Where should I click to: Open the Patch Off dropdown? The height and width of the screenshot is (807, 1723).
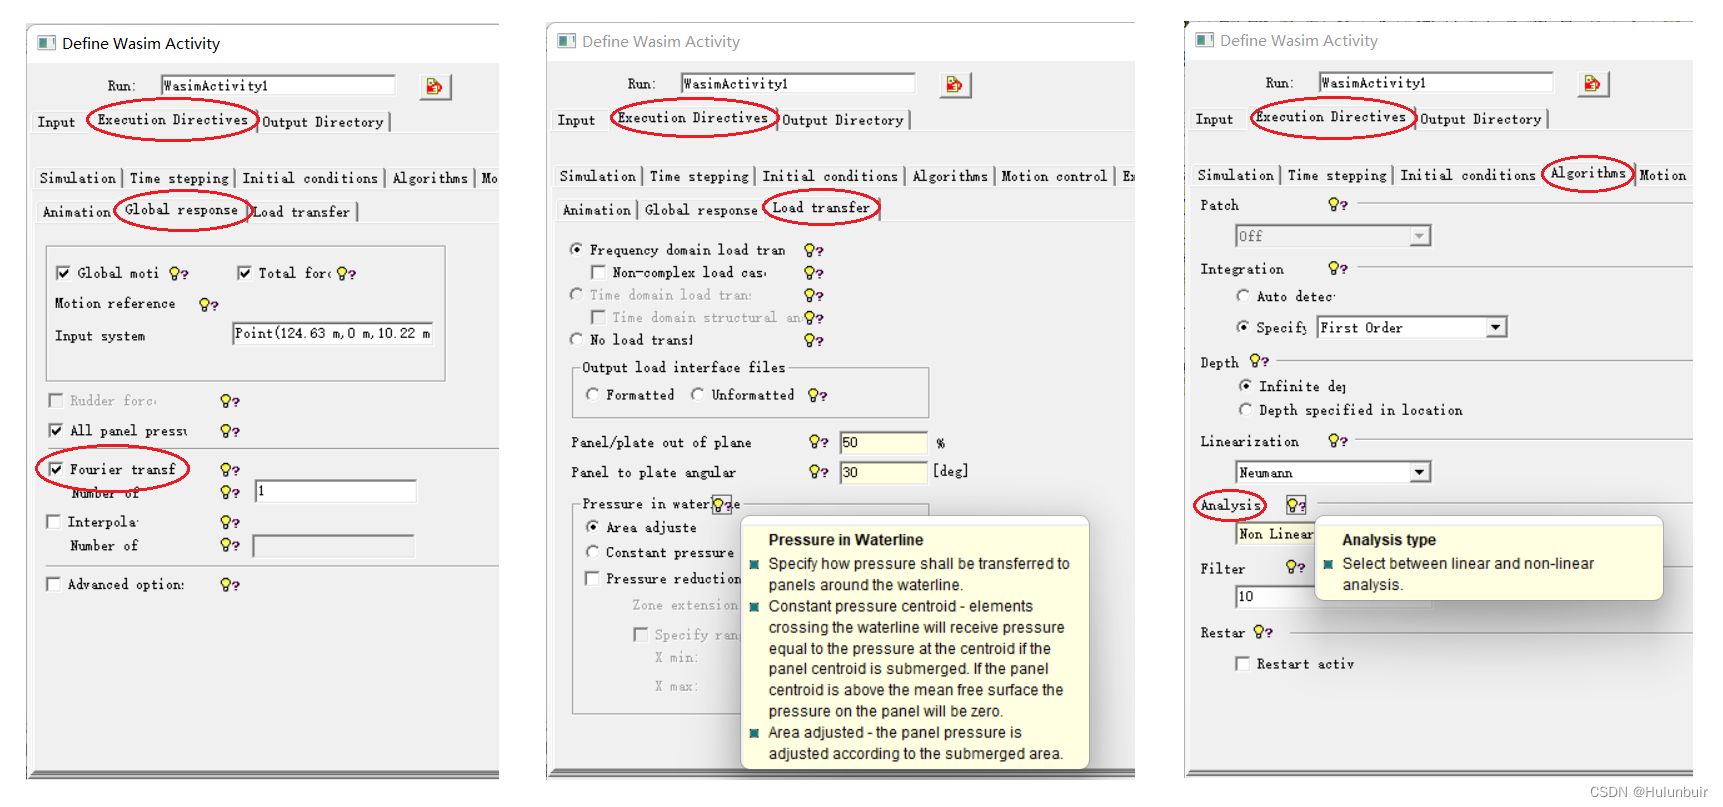1420,236
